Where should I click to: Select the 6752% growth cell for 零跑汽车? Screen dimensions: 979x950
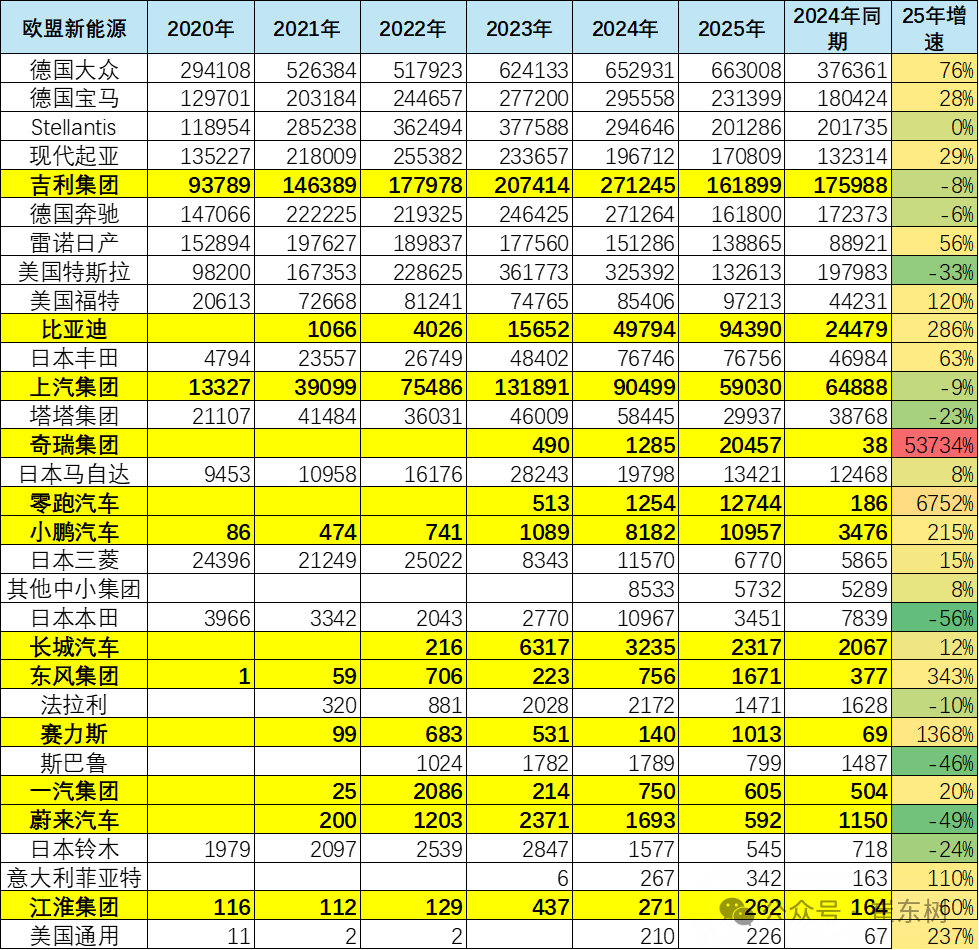pyautogui.click(x=935, y=502)
